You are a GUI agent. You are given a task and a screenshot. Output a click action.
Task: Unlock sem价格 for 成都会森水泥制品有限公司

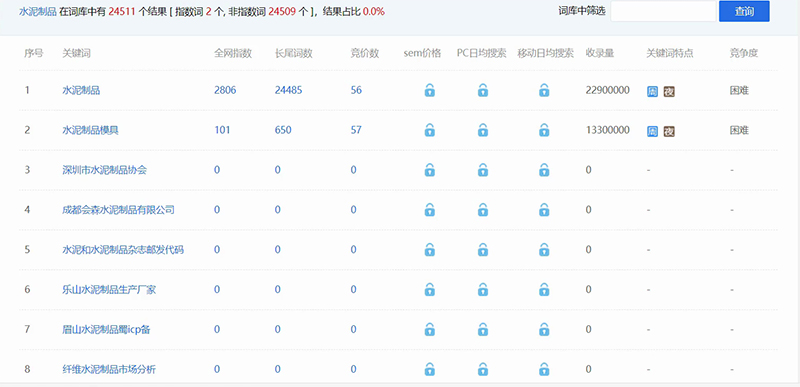tap(430, 210)
